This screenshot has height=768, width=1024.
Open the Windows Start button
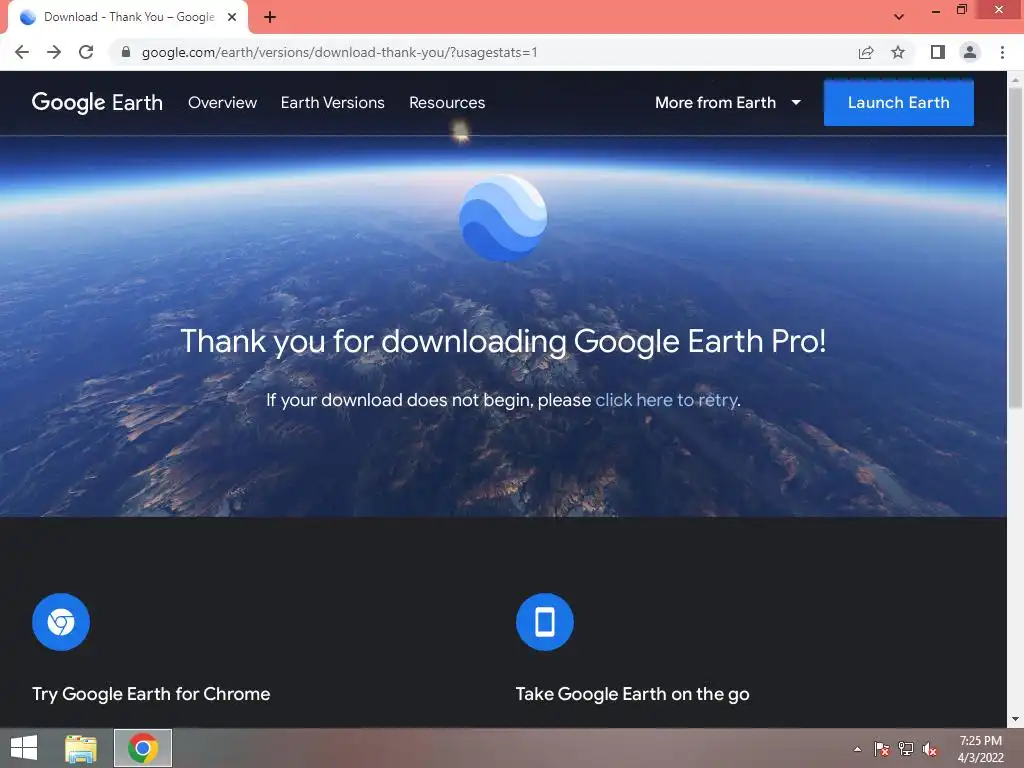(24, 748)
